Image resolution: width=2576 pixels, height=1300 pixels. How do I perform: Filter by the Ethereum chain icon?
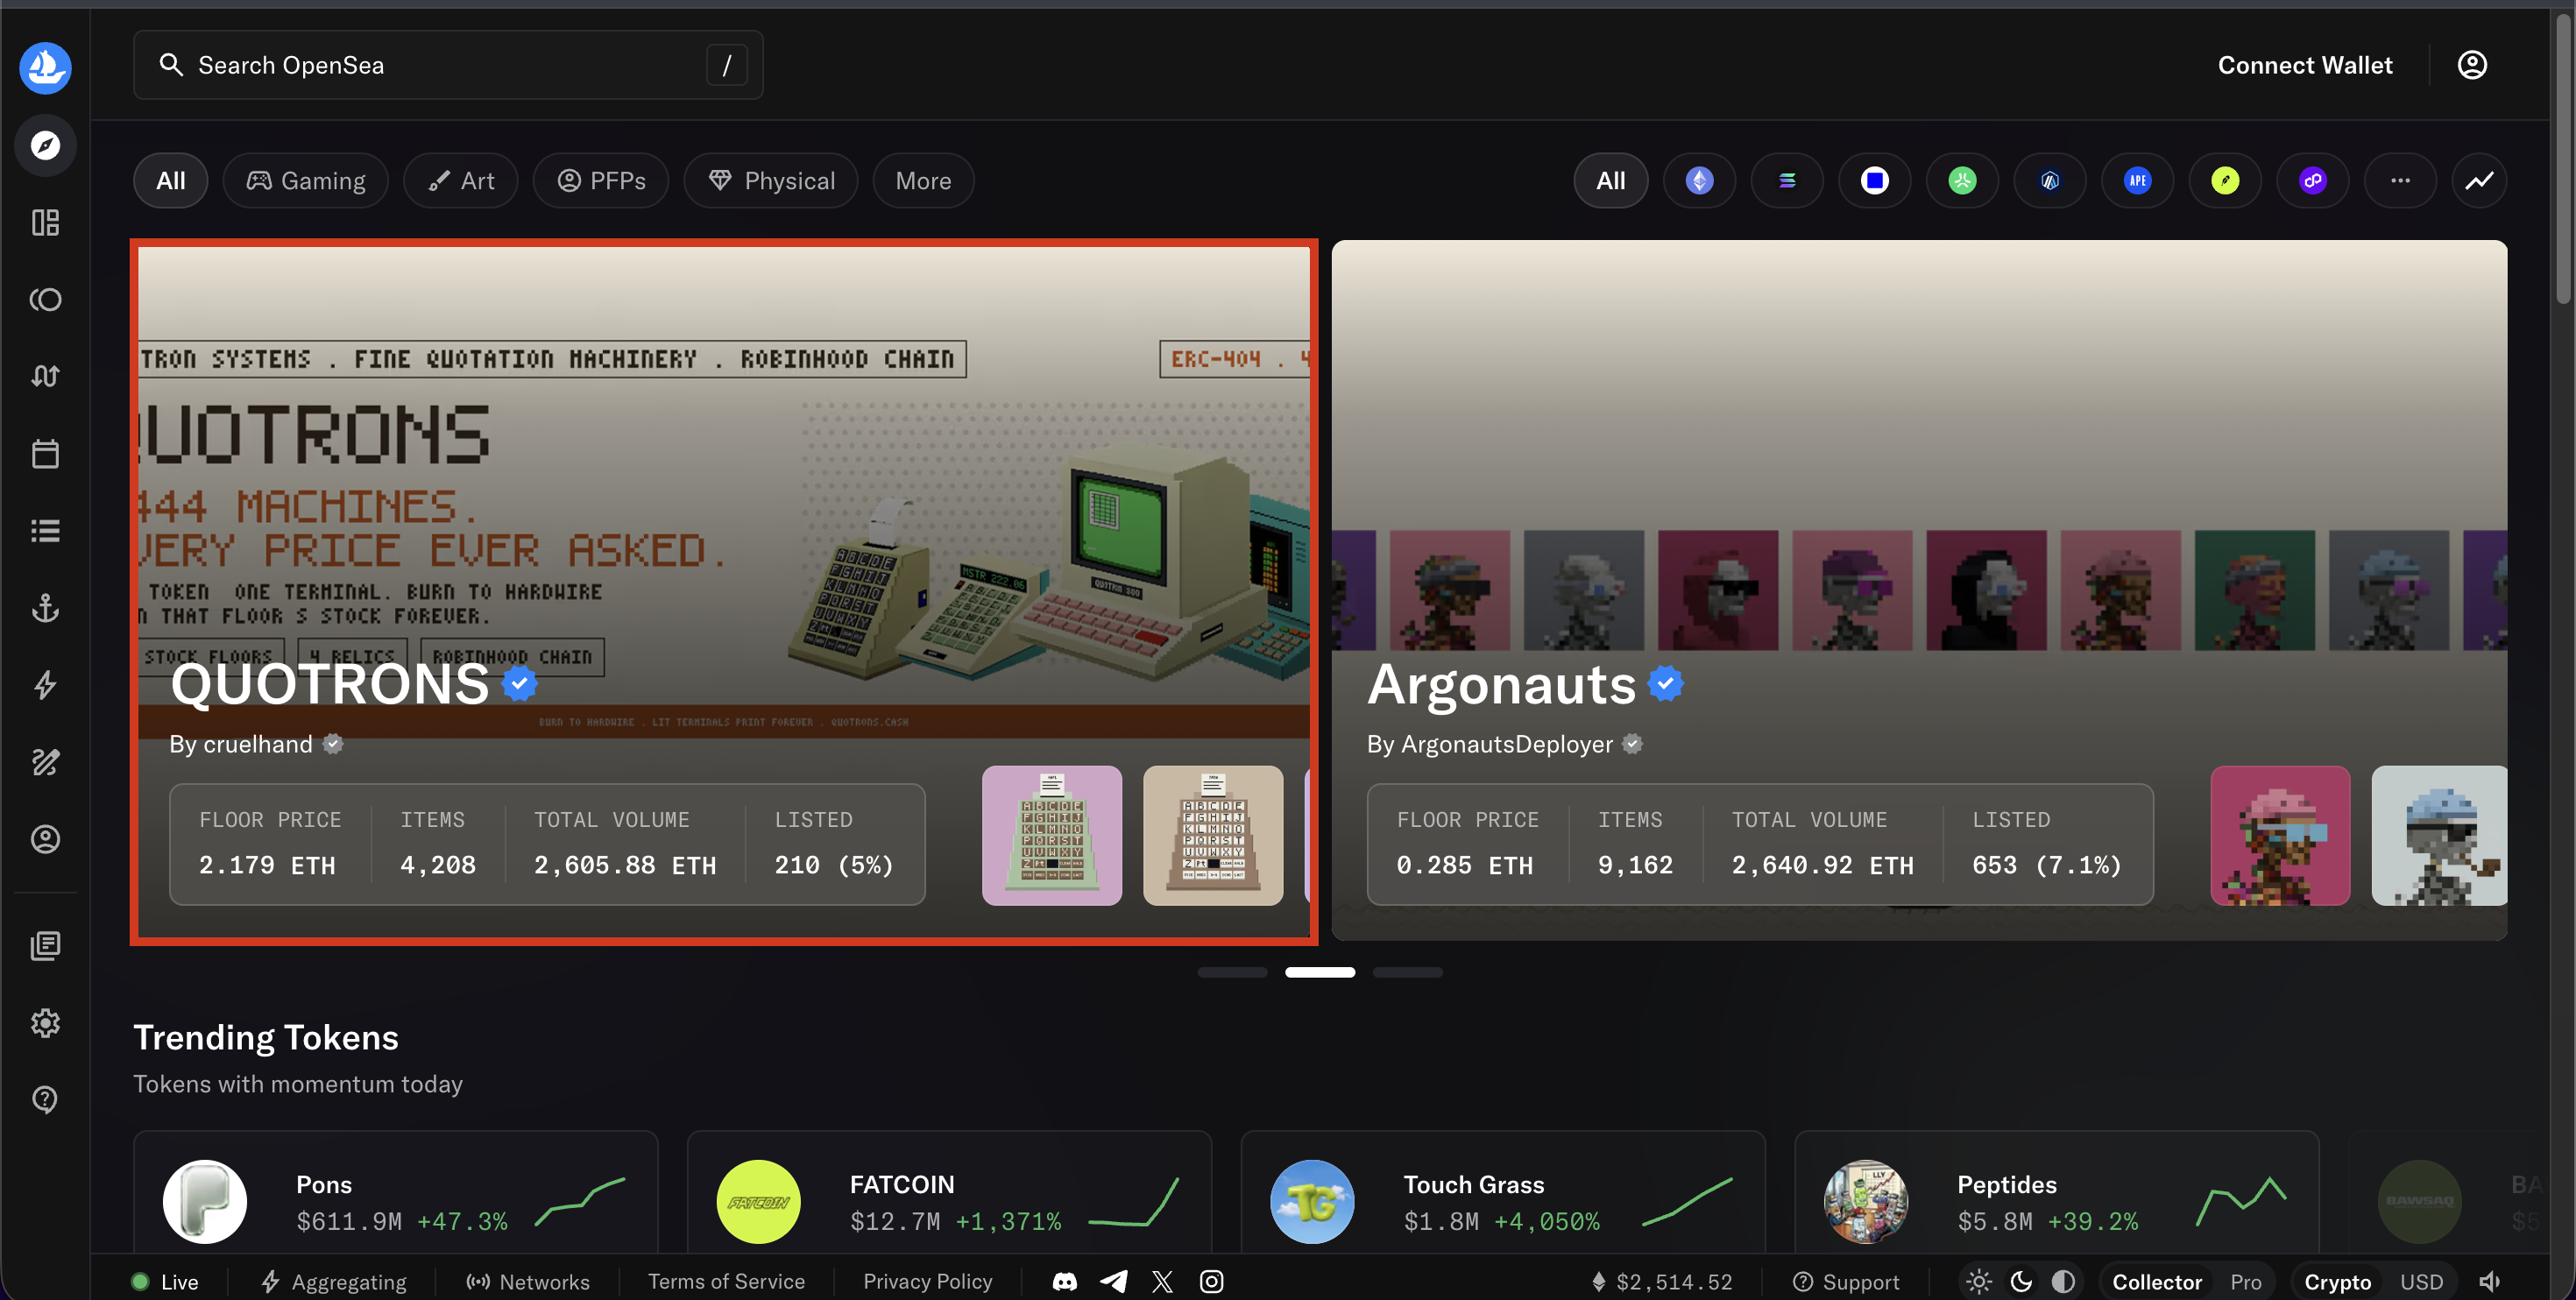click(1699, 181)
